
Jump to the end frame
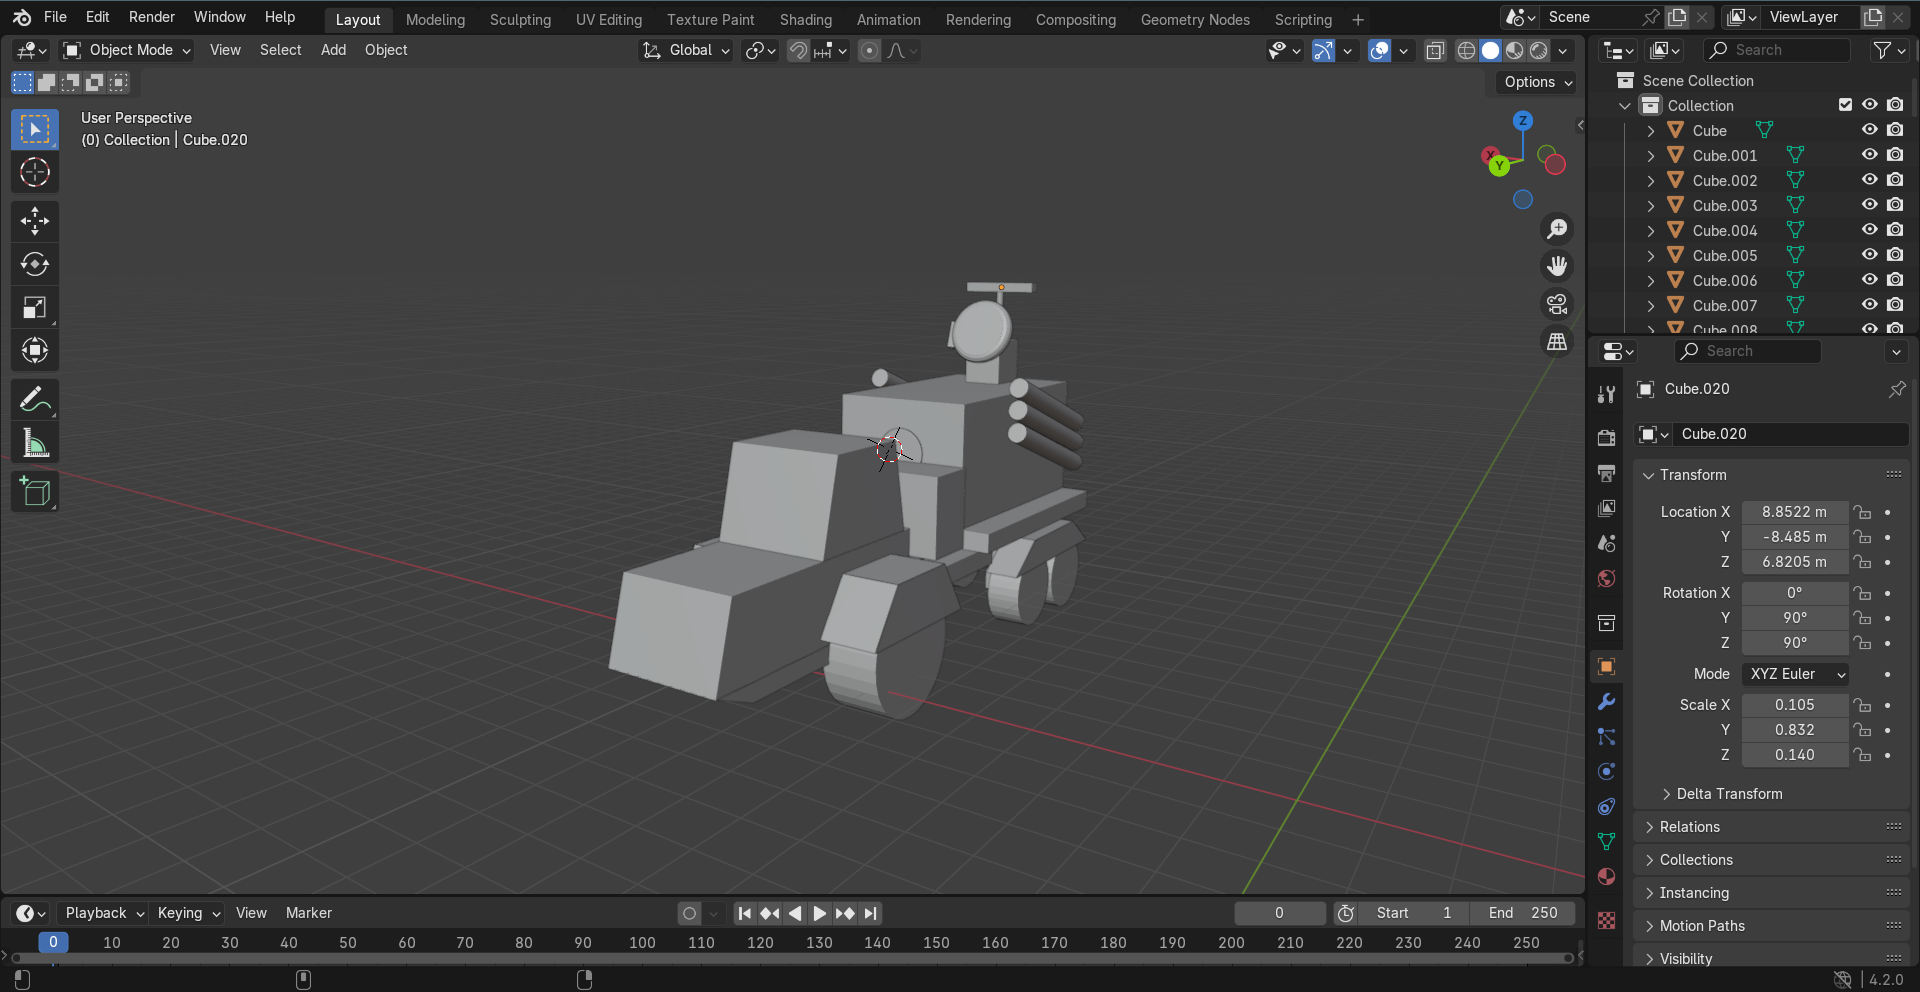[x=871, y=913]
